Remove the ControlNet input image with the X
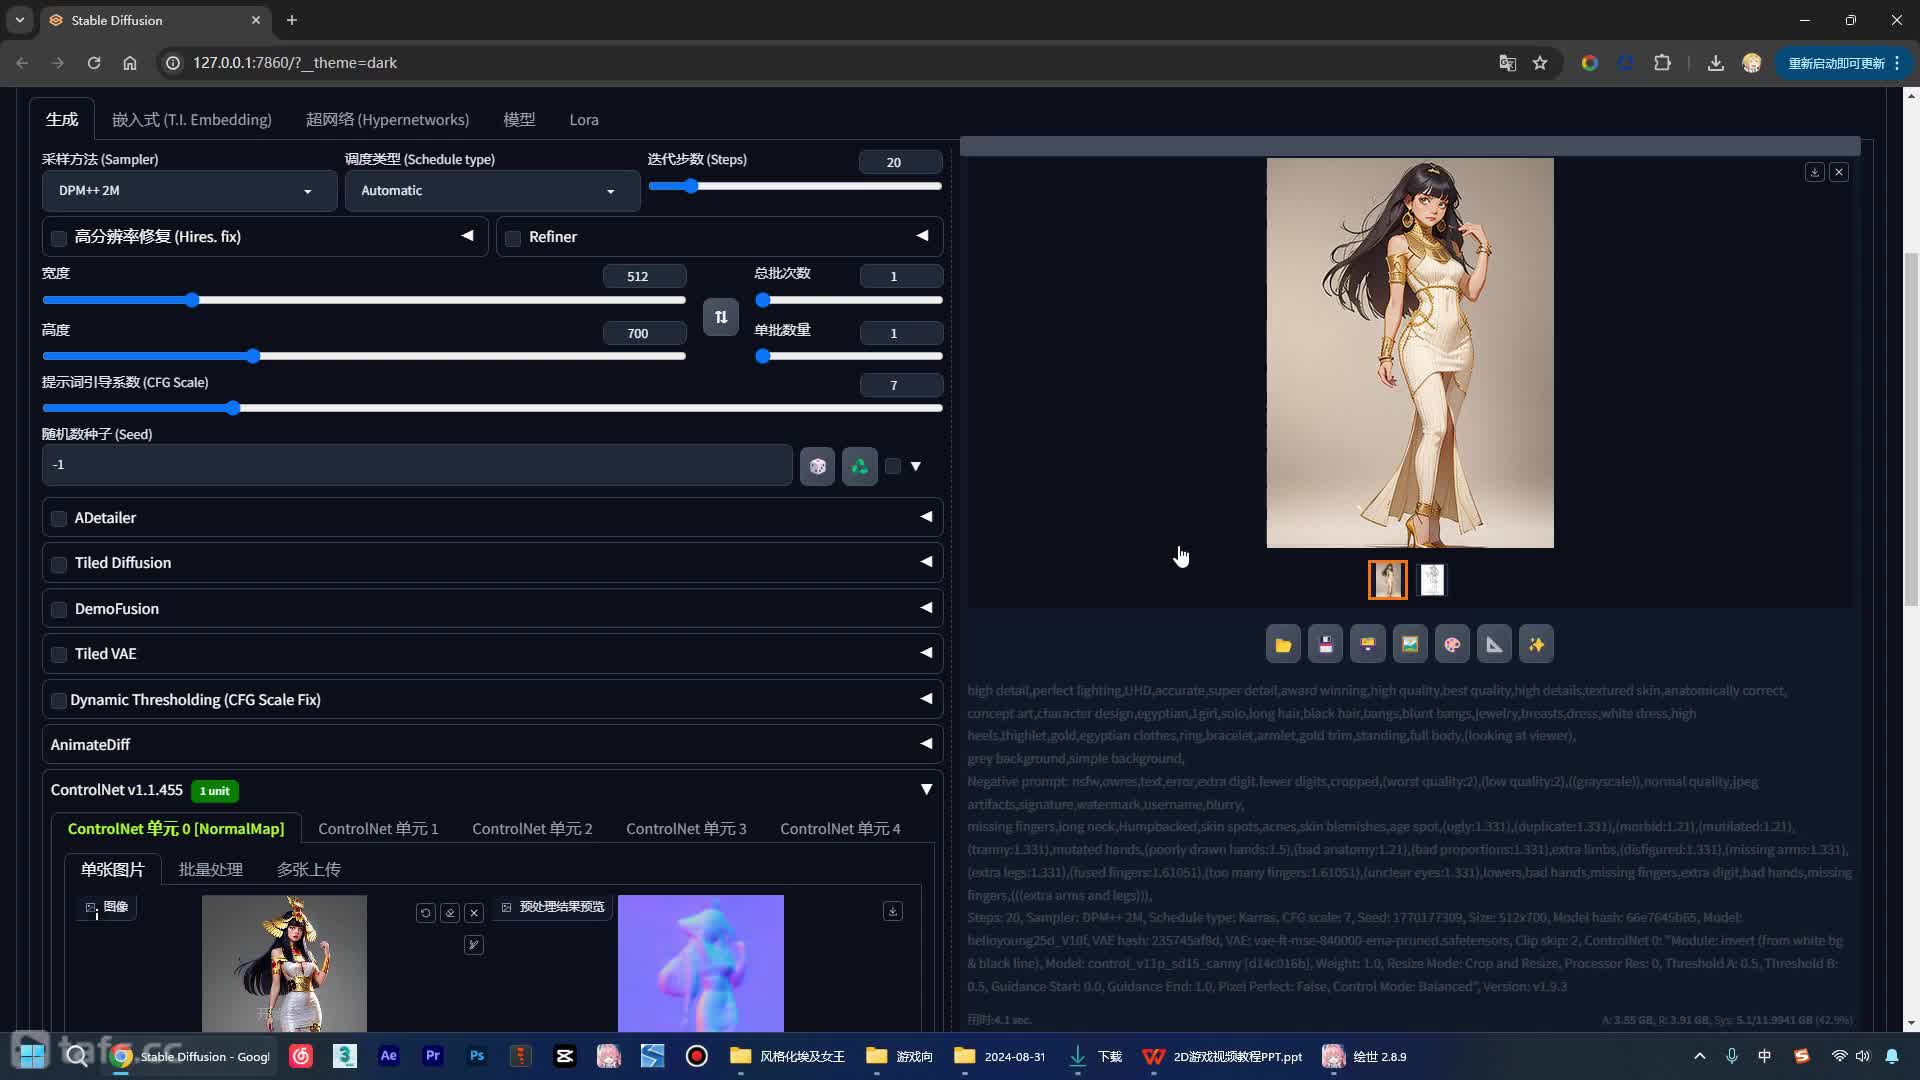Image resolution: width=1920 pixels, height=1080 pixels. click(474, 913)
